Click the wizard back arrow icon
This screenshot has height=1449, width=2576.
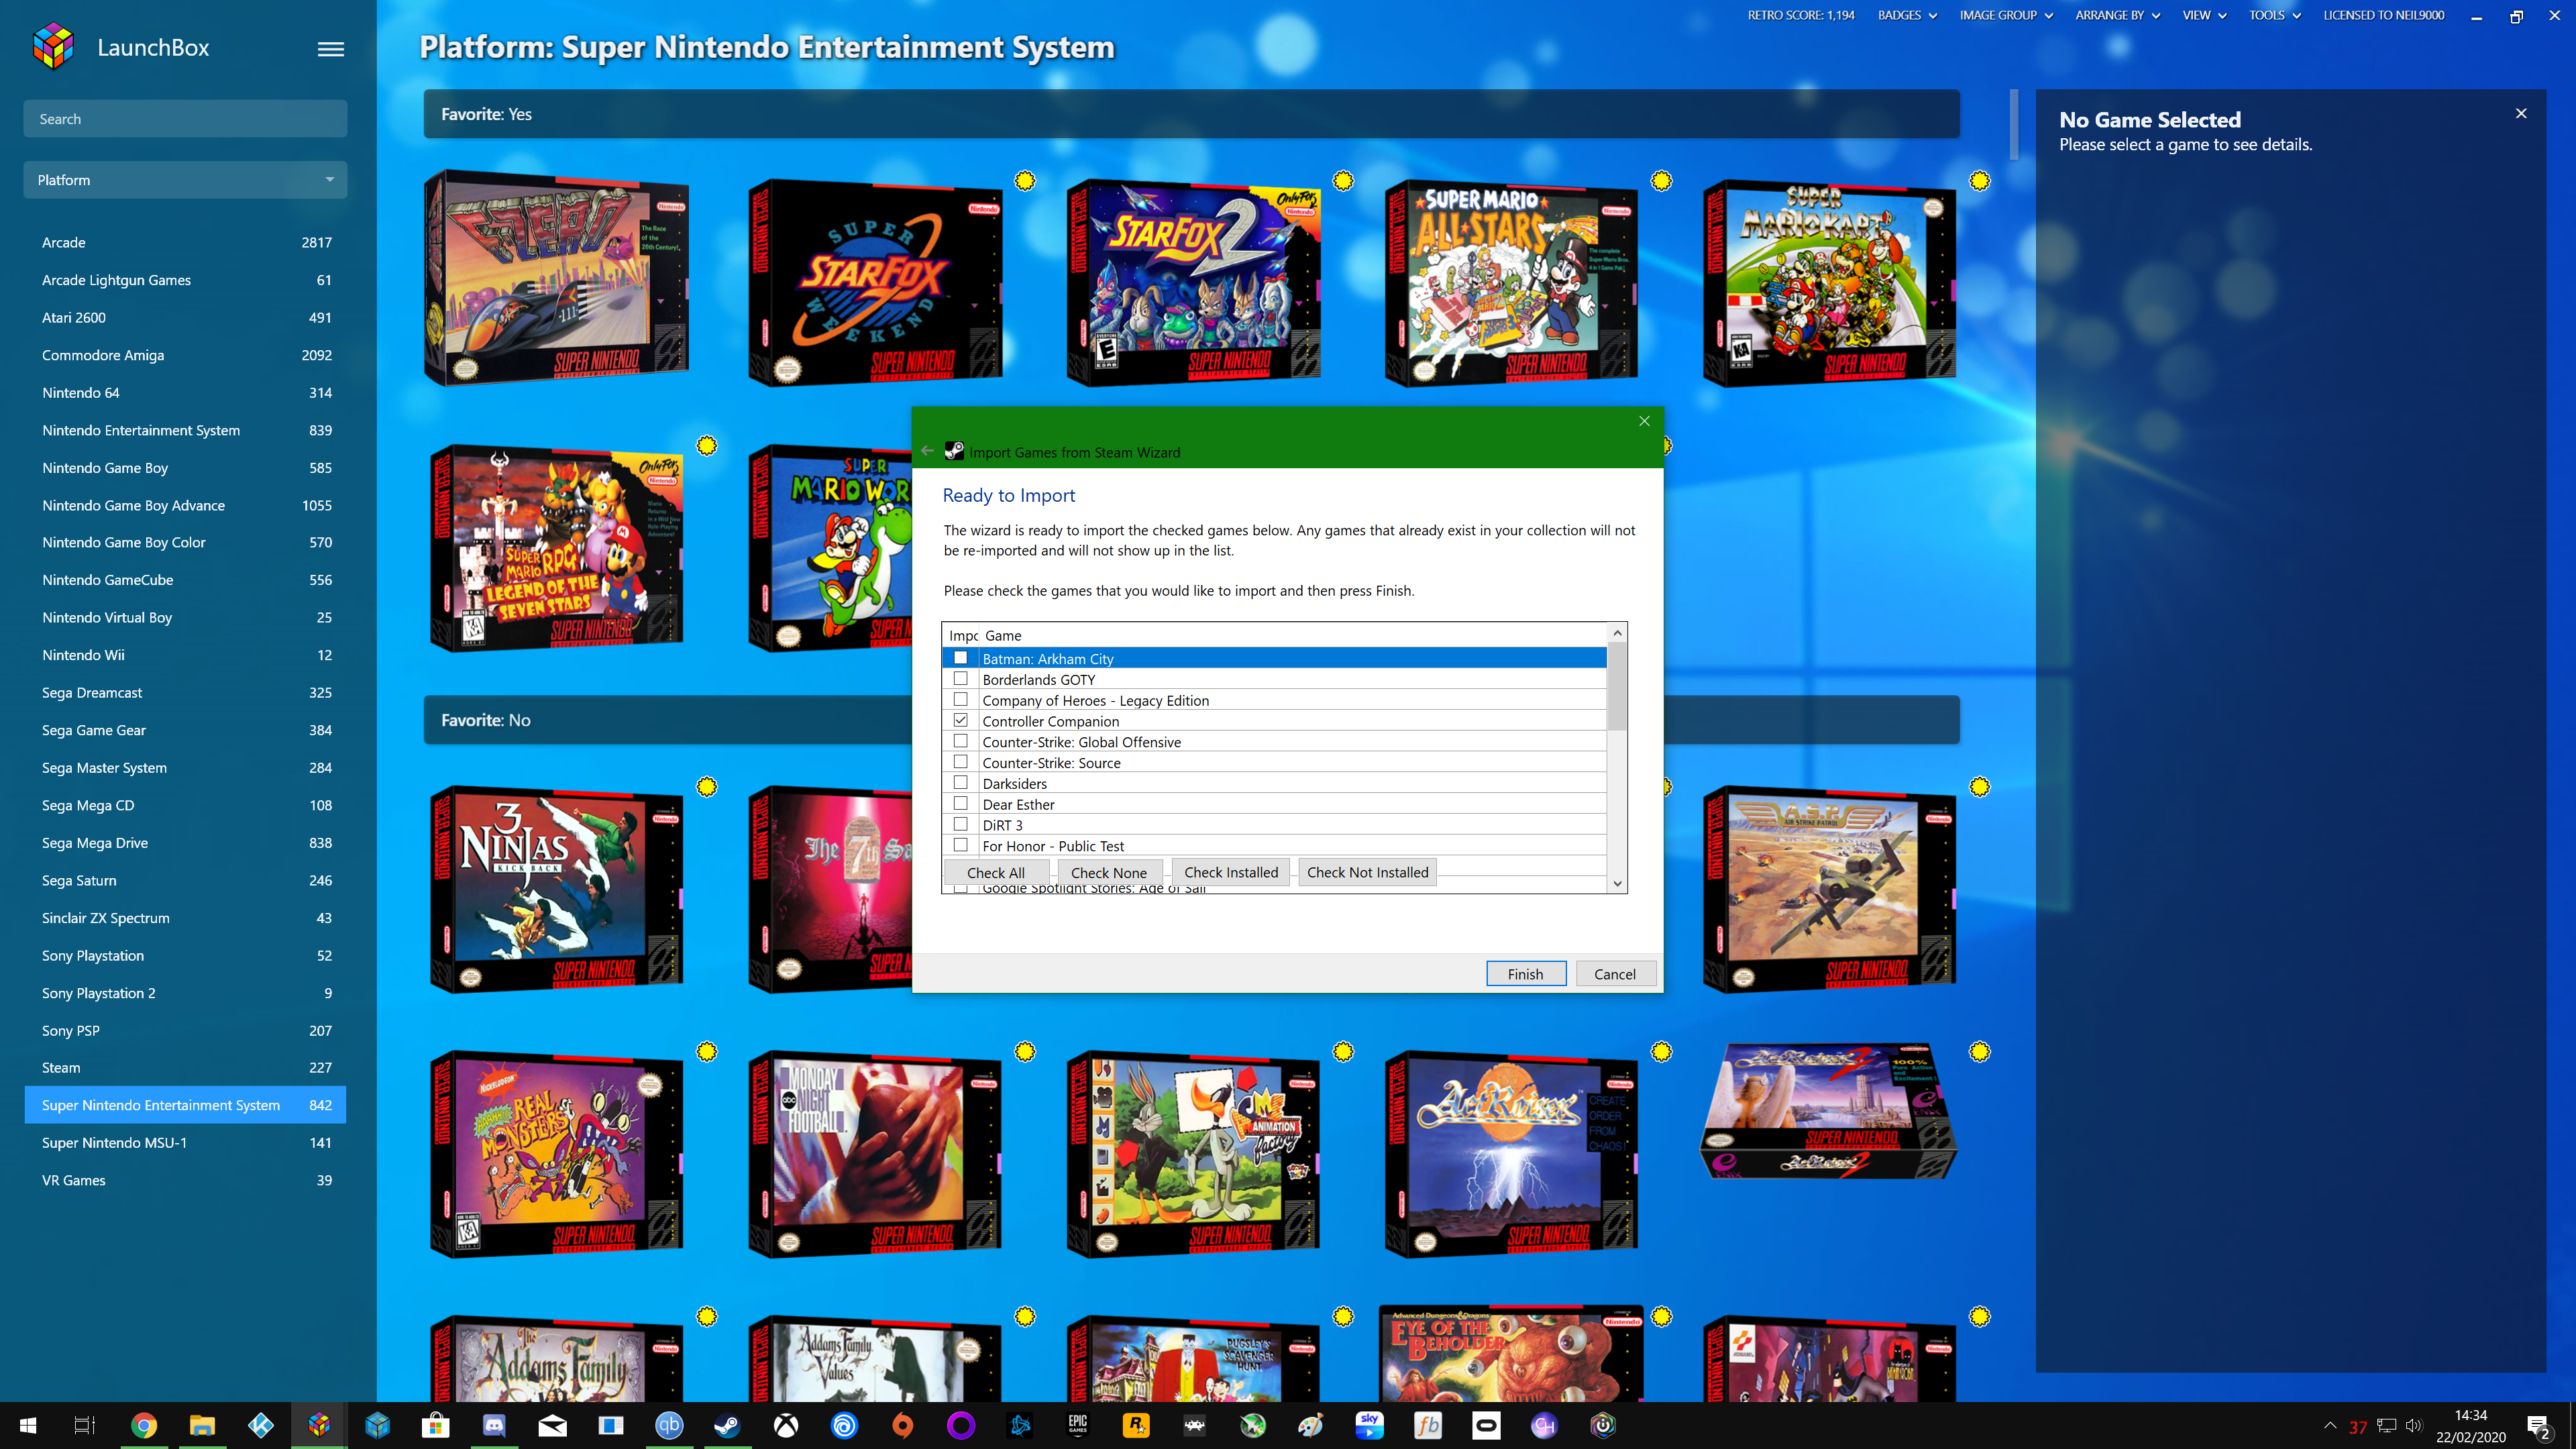[927, 451]
